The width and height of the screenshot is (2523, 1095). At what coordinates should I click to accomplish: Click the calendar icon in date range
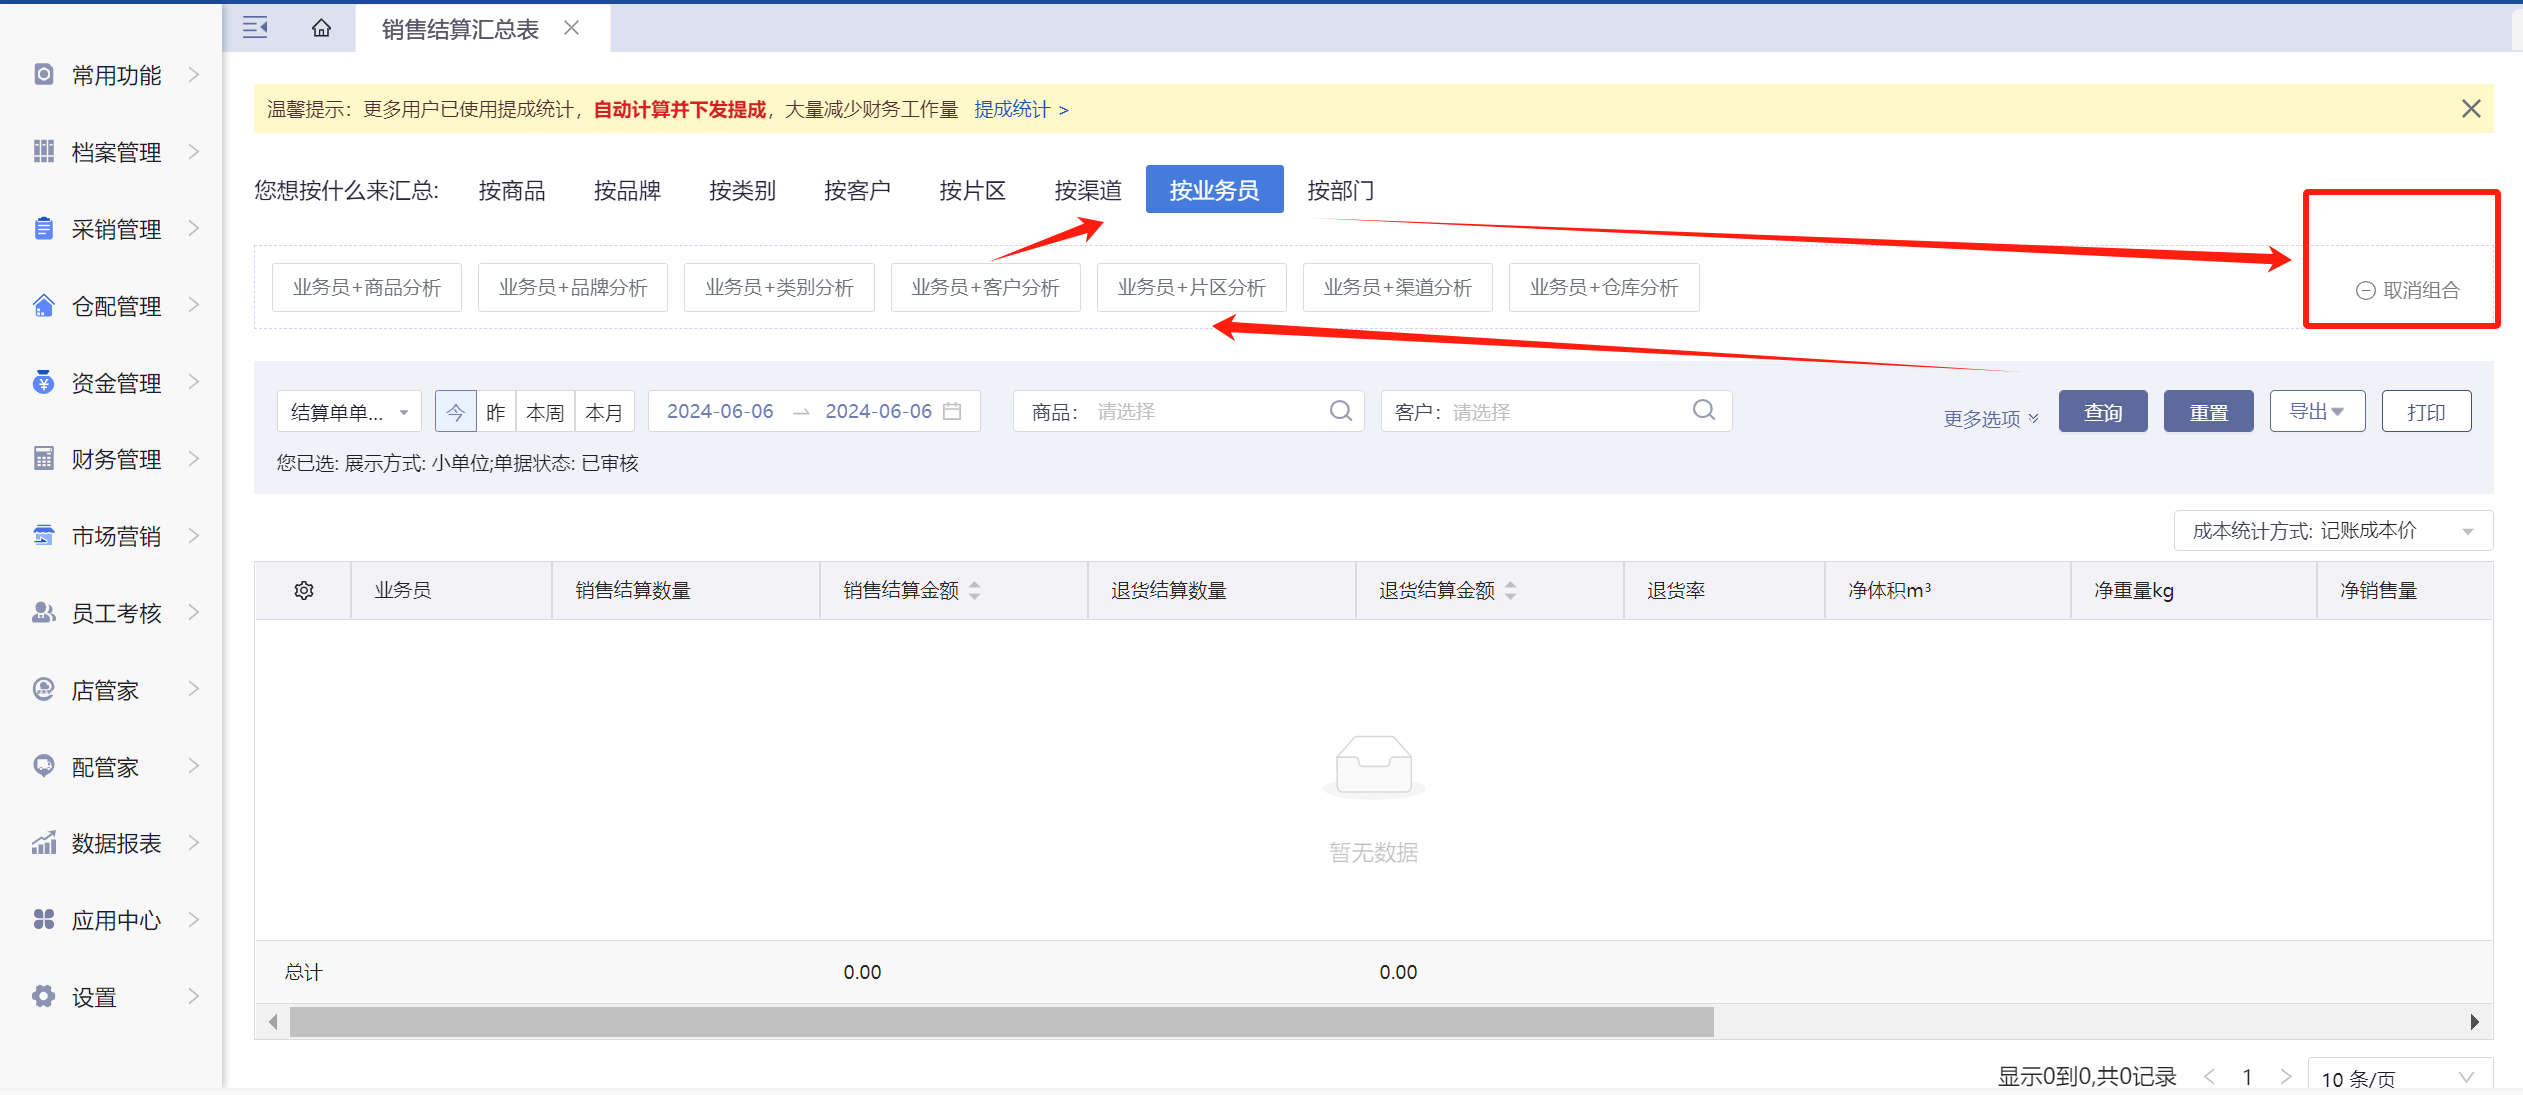(x=952, y=411)
